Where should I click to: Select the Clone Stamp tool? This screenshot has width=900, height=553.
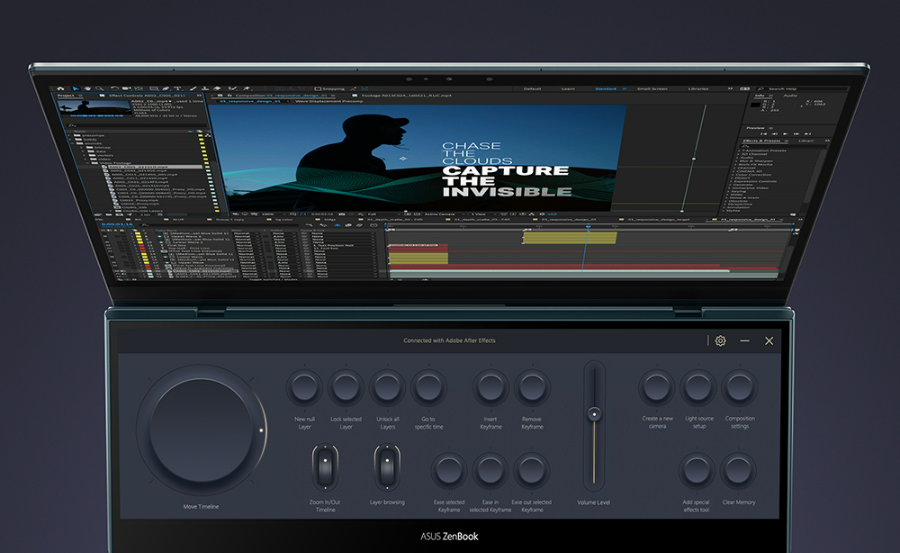tap(205, 88)
